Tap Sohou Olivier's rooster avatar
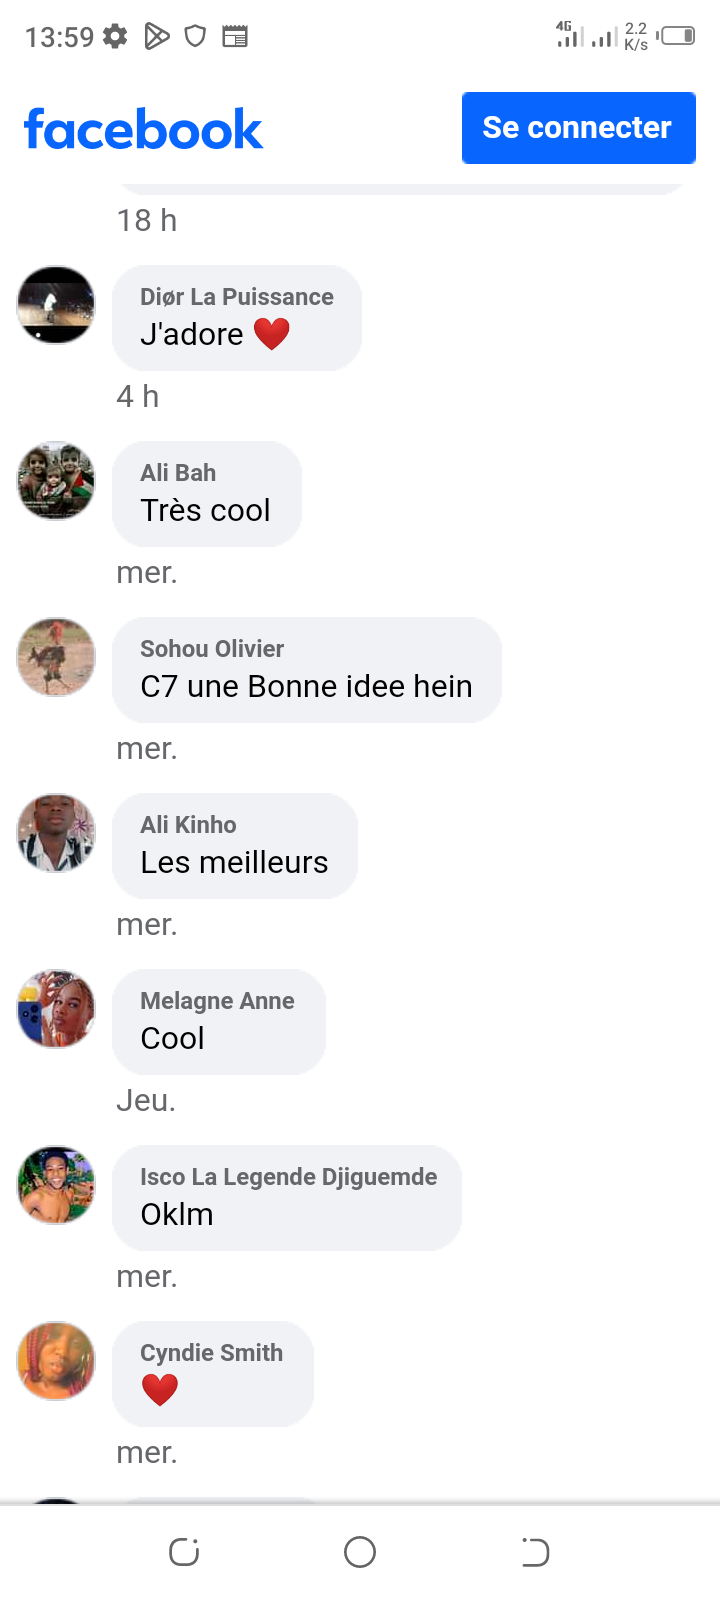The image size is (720, 1600). coord(56,657)
